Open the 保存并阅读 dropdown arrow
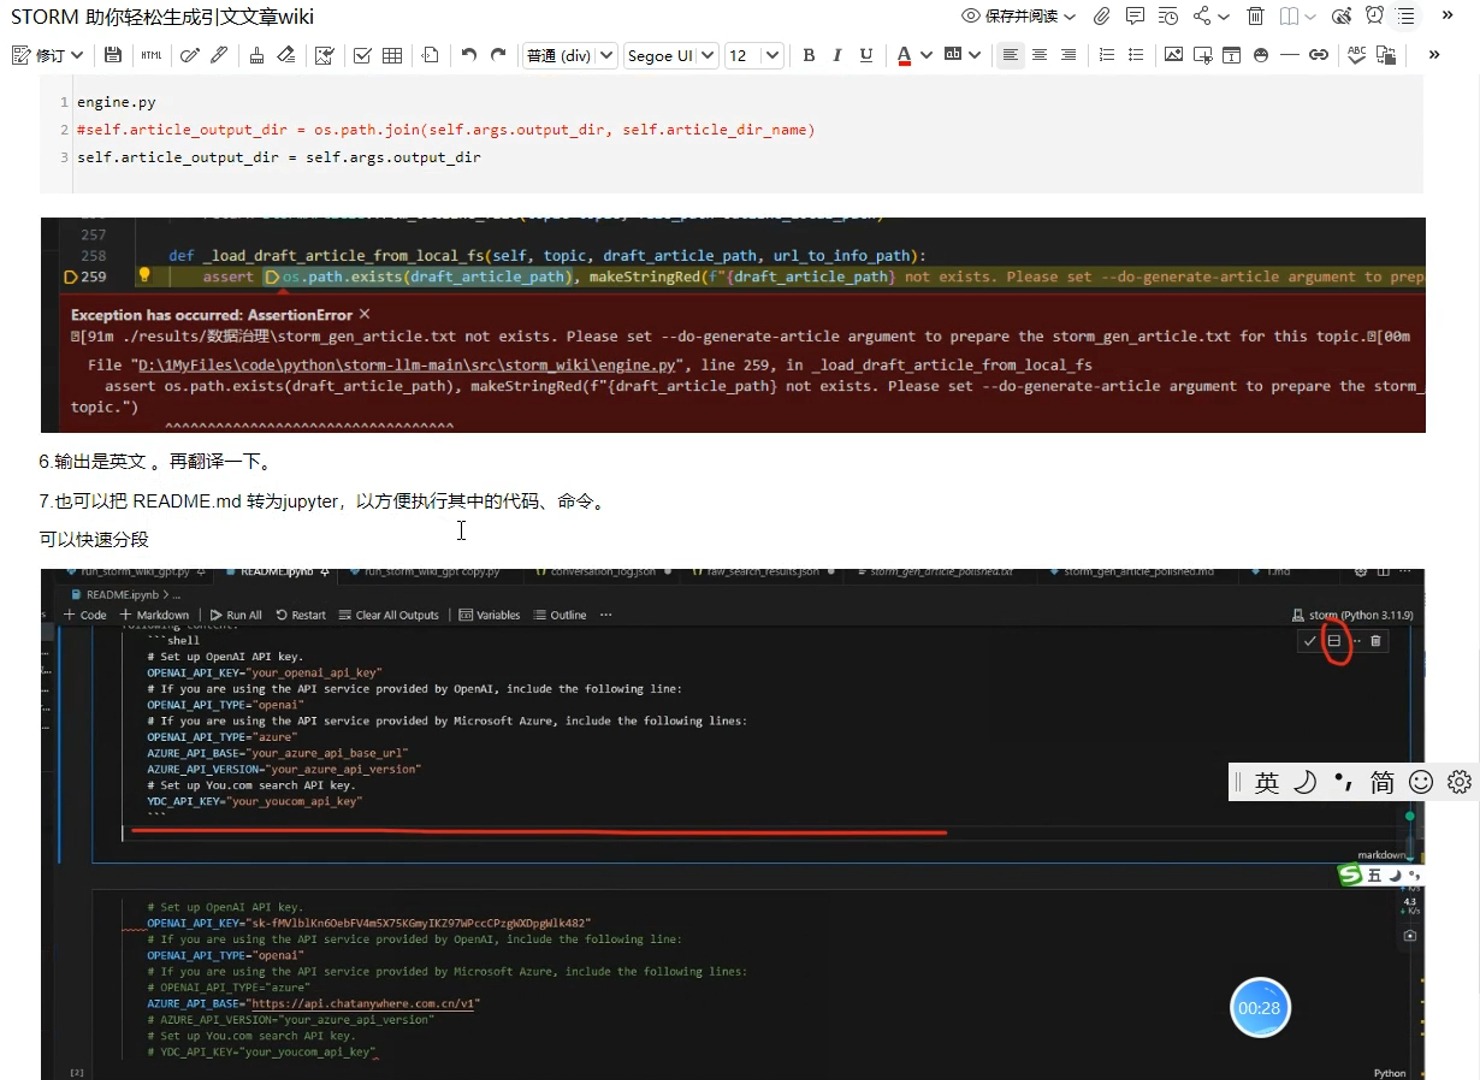Screen dimensions: 1480x1080 (1070, 16)
